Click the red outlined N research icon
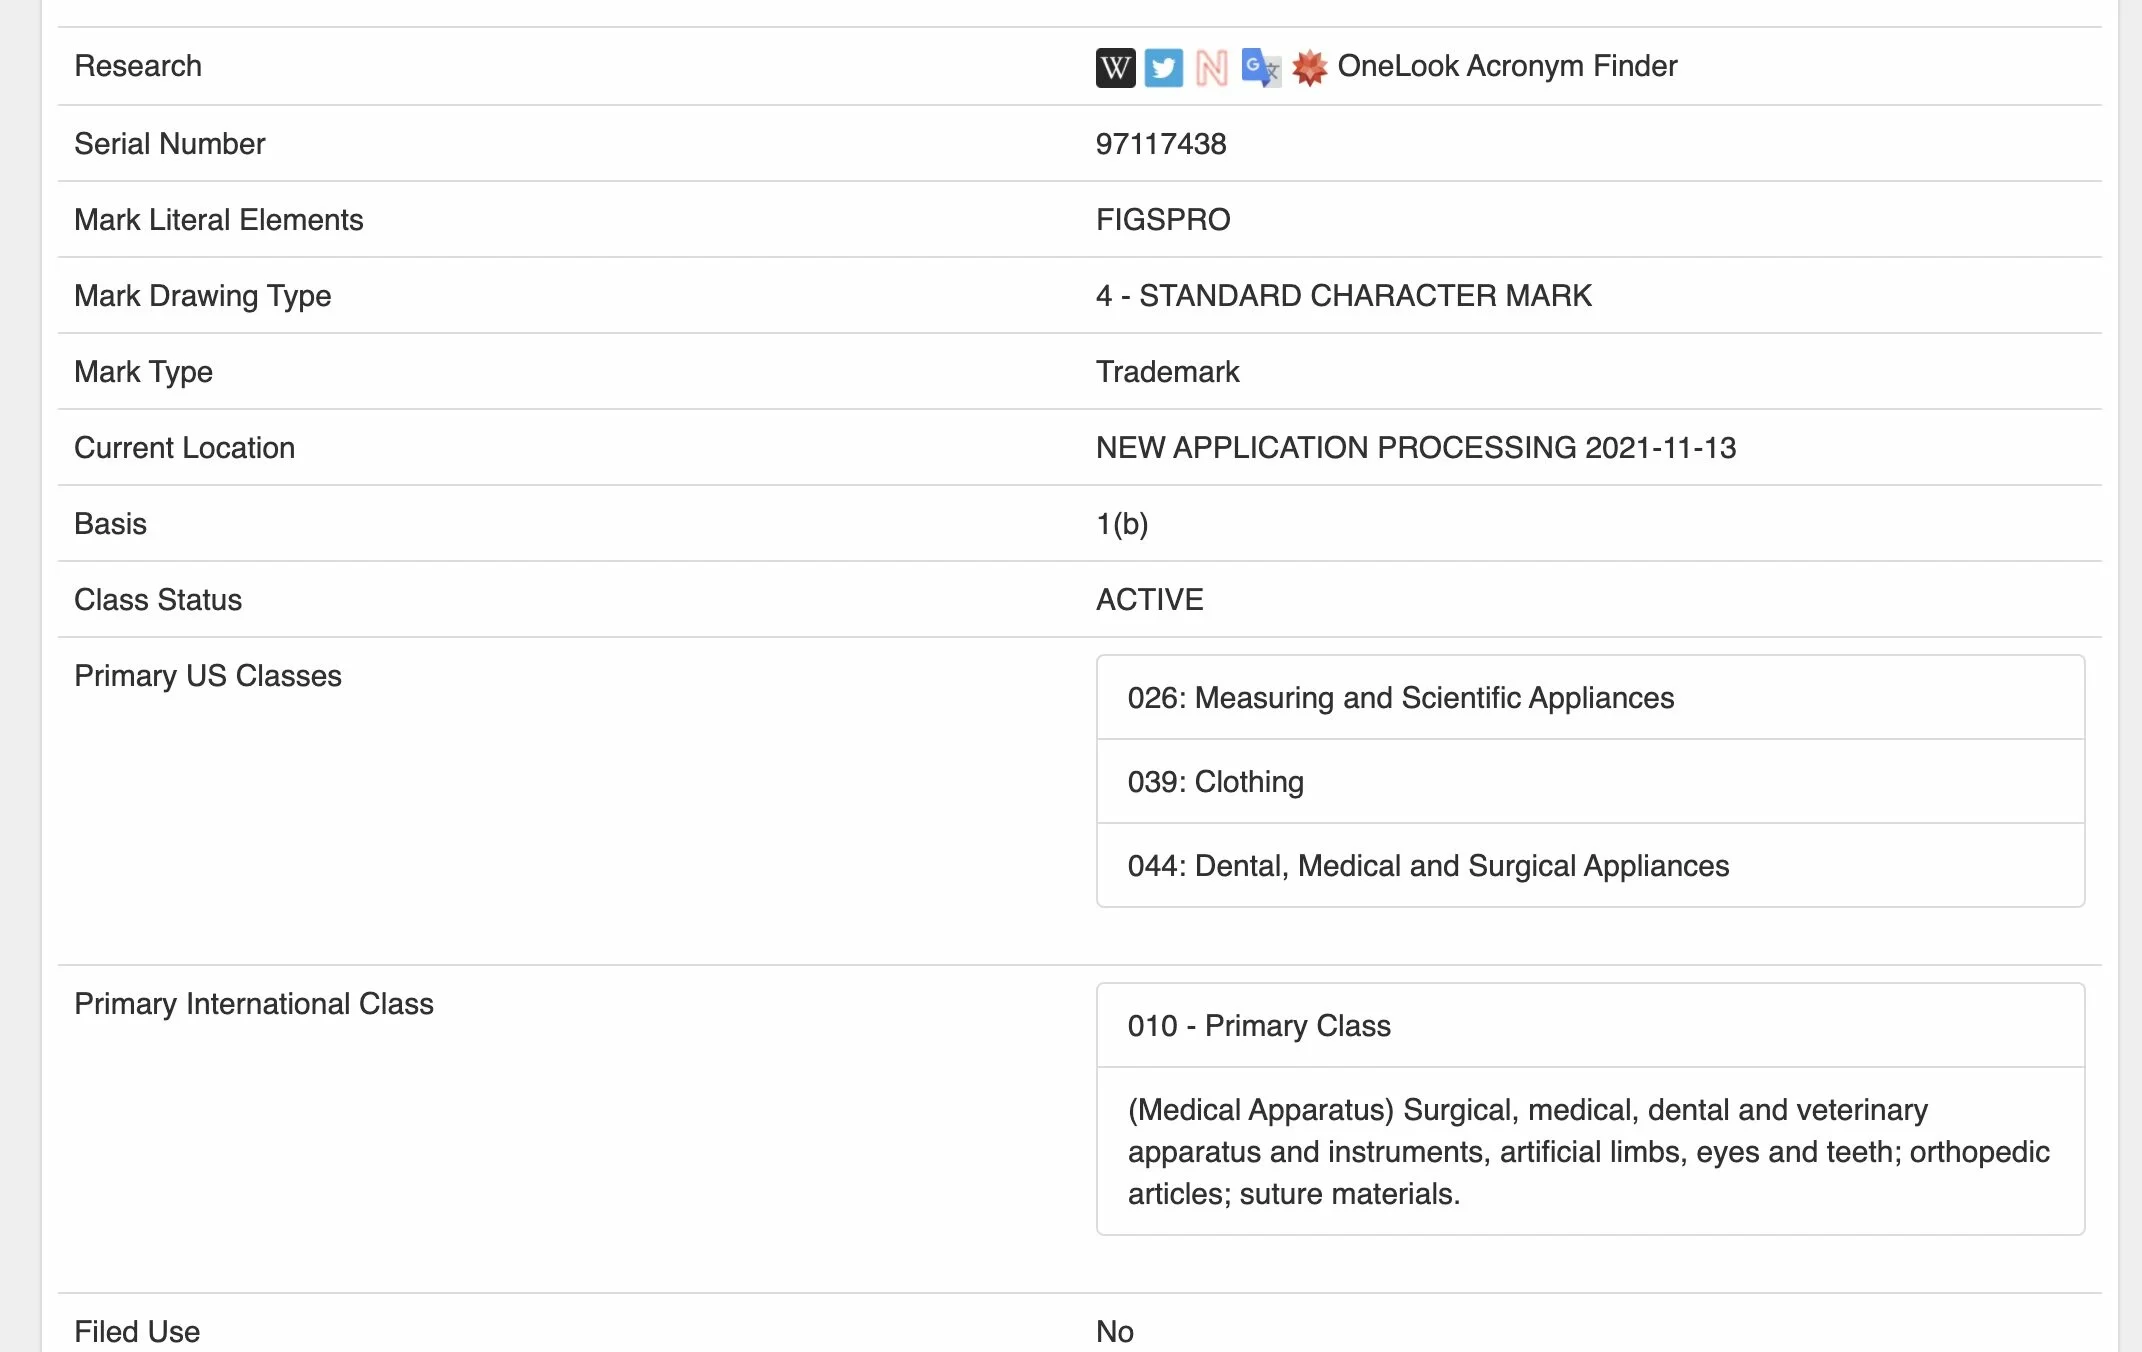The height and width of the screenshot is (1352, 2142). (x=1211, y=68)
